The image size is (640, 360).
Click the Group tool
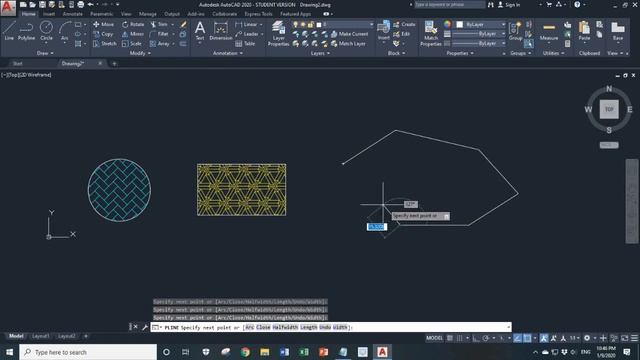pyautogui.click(x=516, y=31)
